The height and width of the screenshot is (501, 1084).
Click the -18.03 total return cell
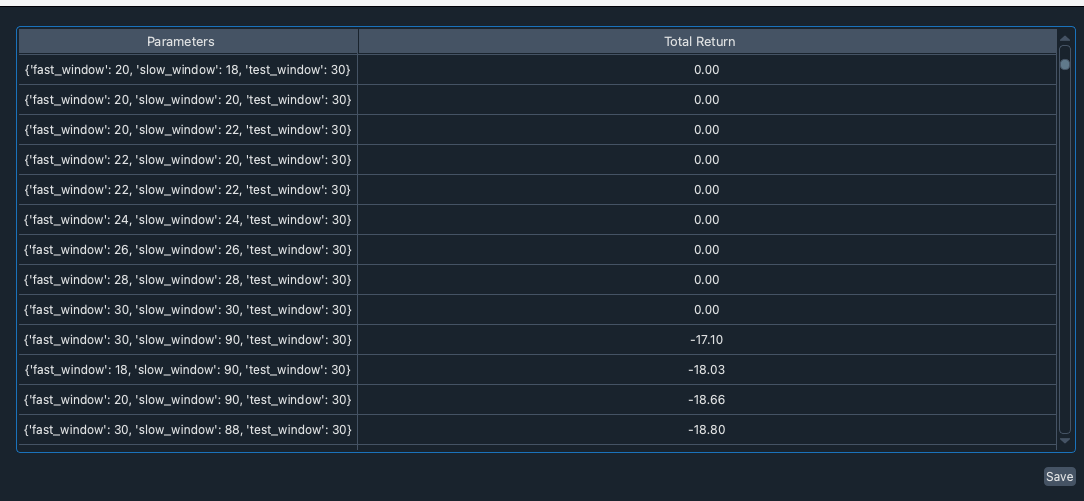point(707,370)
